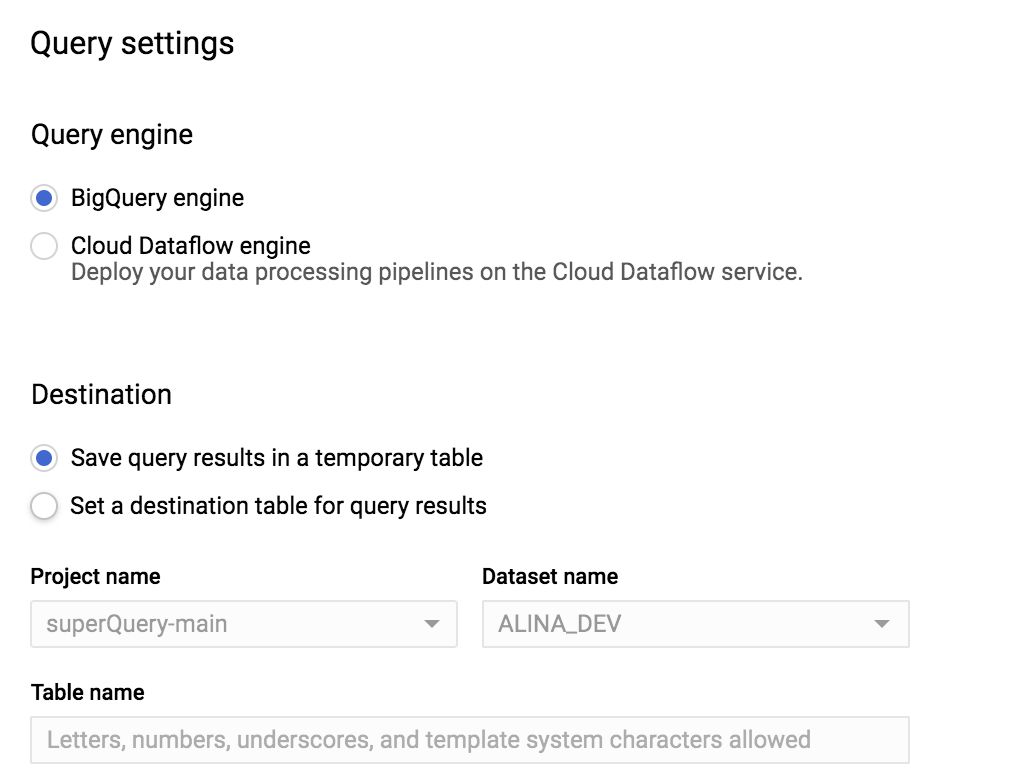Click the "Set a destination table for query results" text
The width and height of the screenshot is (1024, 782).
coord(278,506)
